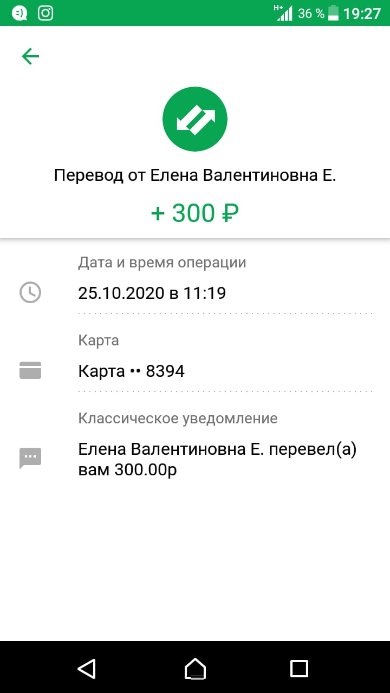390x693 pixels.
Task: Tap the Android recent apps square
Action: (299, 668)
